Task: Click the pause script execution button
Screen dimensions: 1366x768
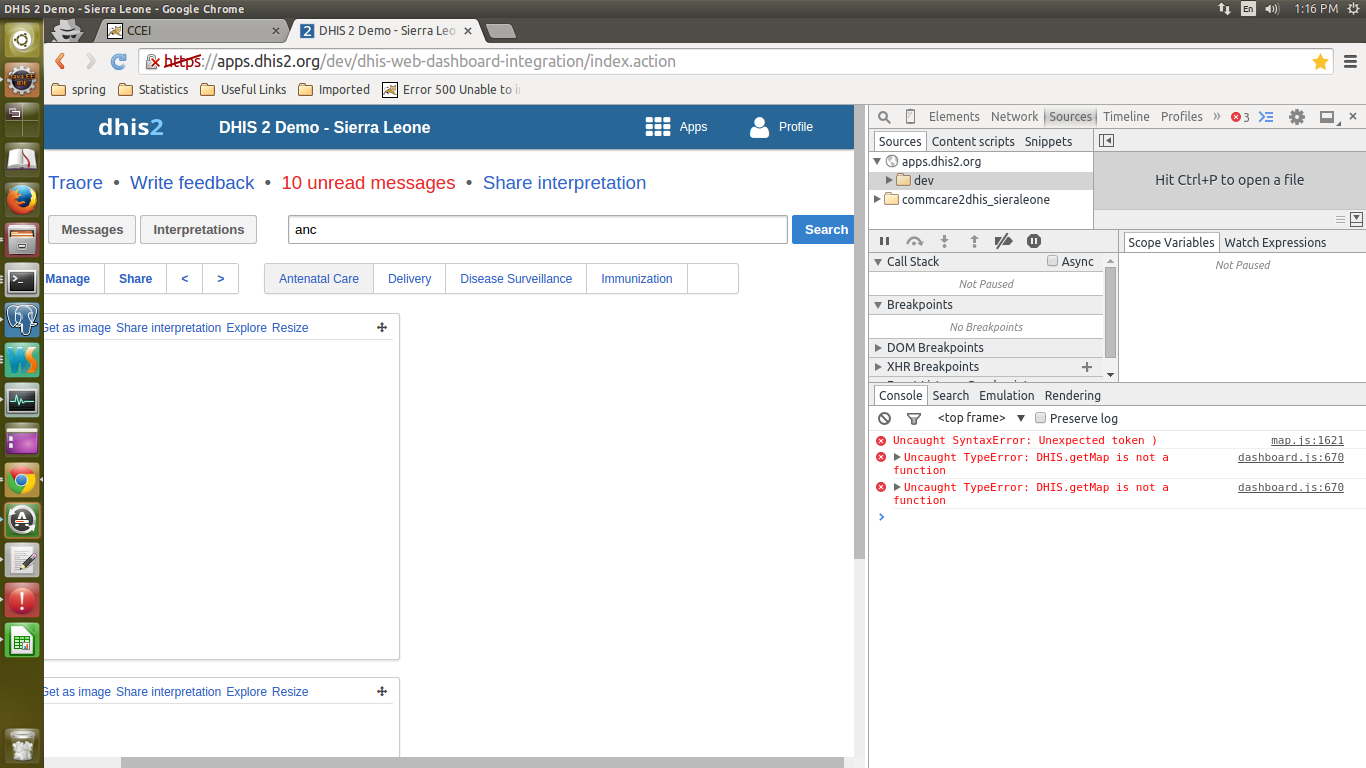Action: 885,241
